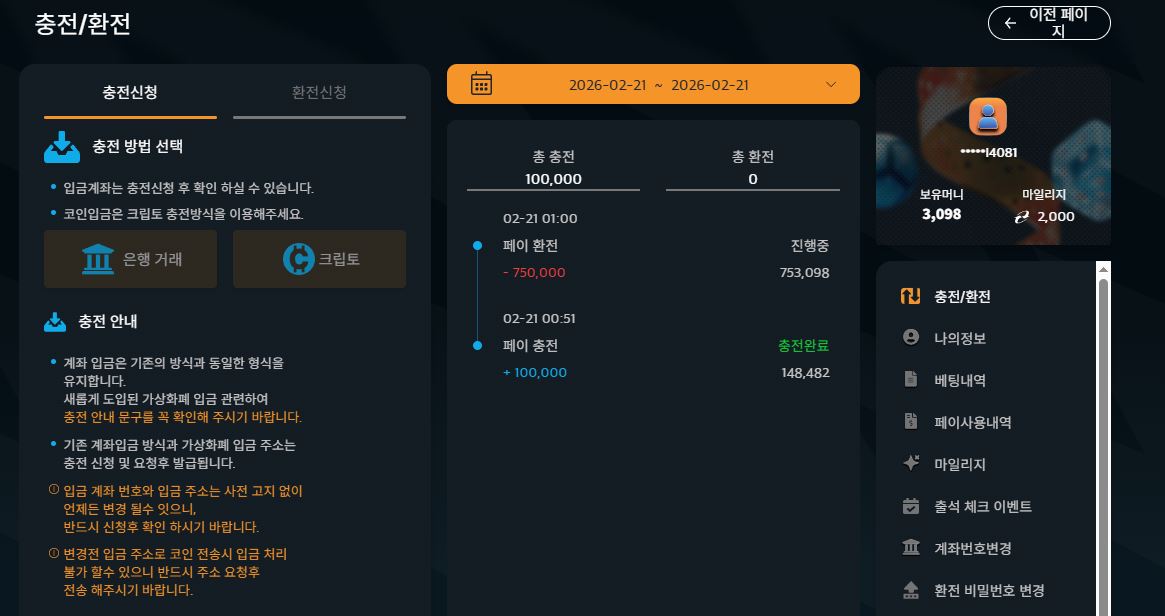Open 출석 체크 이벤트 calendar icon
This screenshot has height=616, width=1165.
click(x=910, y=506)
